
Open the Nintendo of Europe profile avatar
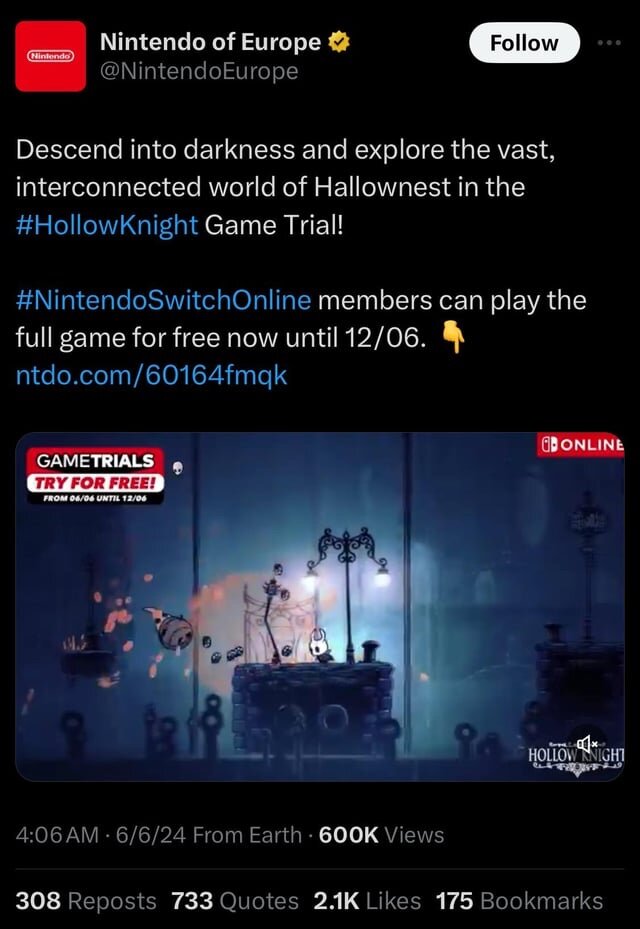tap(50, 56)
